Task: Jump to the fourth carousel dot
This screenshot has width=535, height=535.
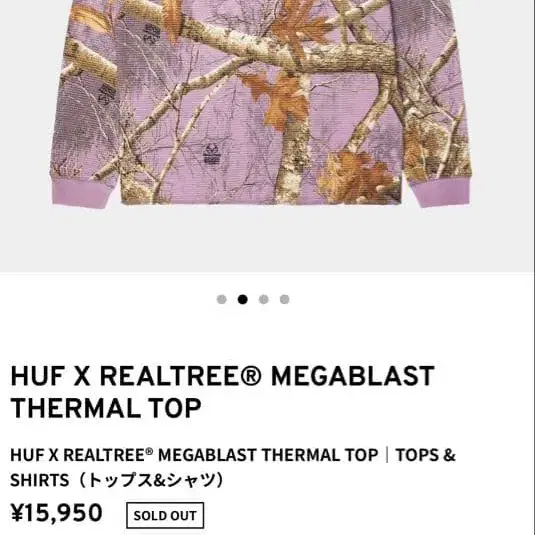Action: click(285, 299)
